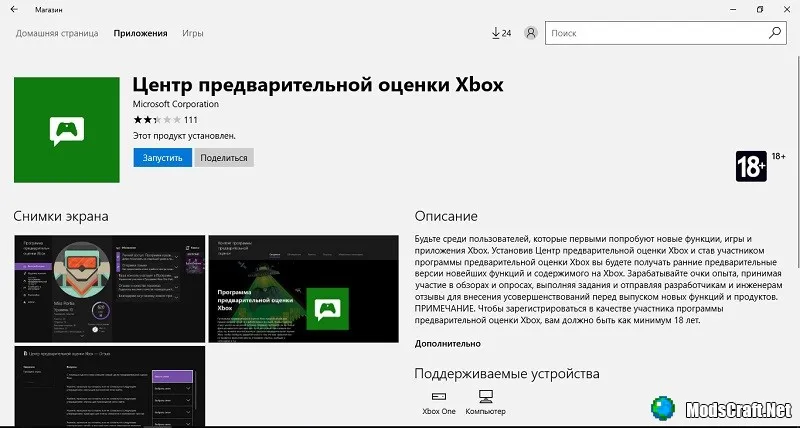Click the 18+ age rating badge
This screenshot has height=428, width=800.
coord(750,166)
